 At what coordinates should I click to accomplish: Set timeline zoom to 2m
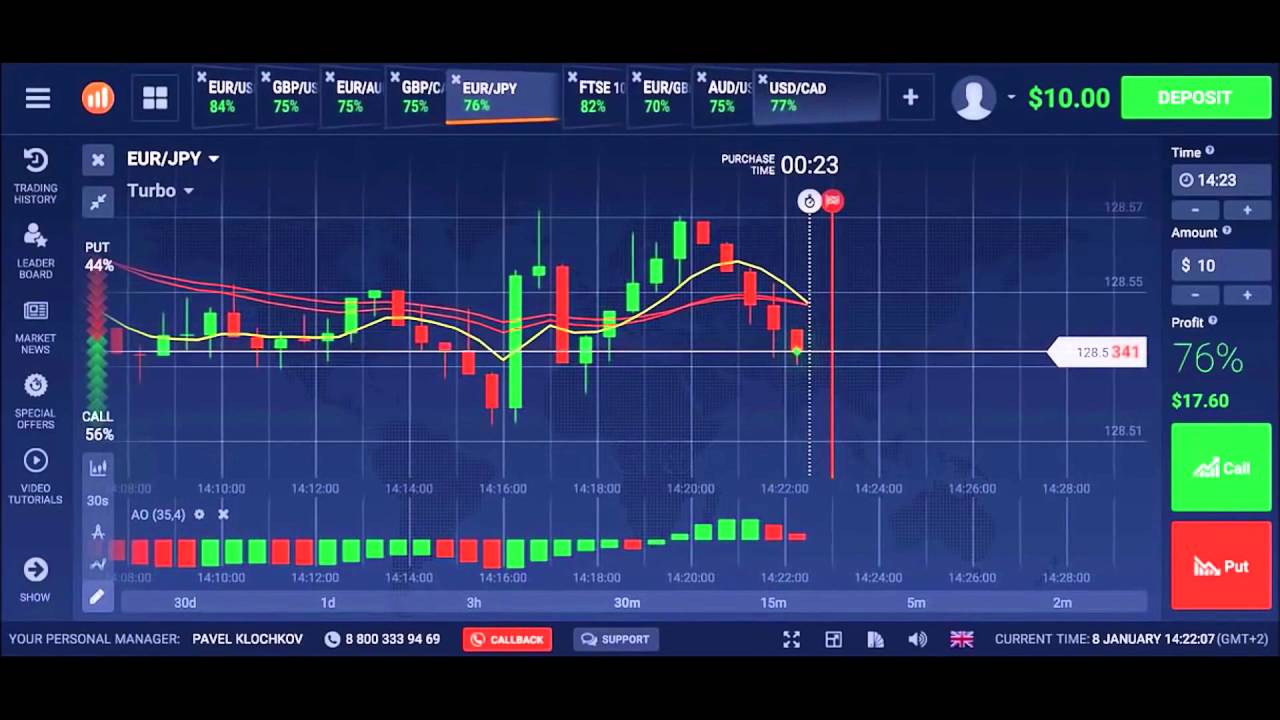(1062, 602)
